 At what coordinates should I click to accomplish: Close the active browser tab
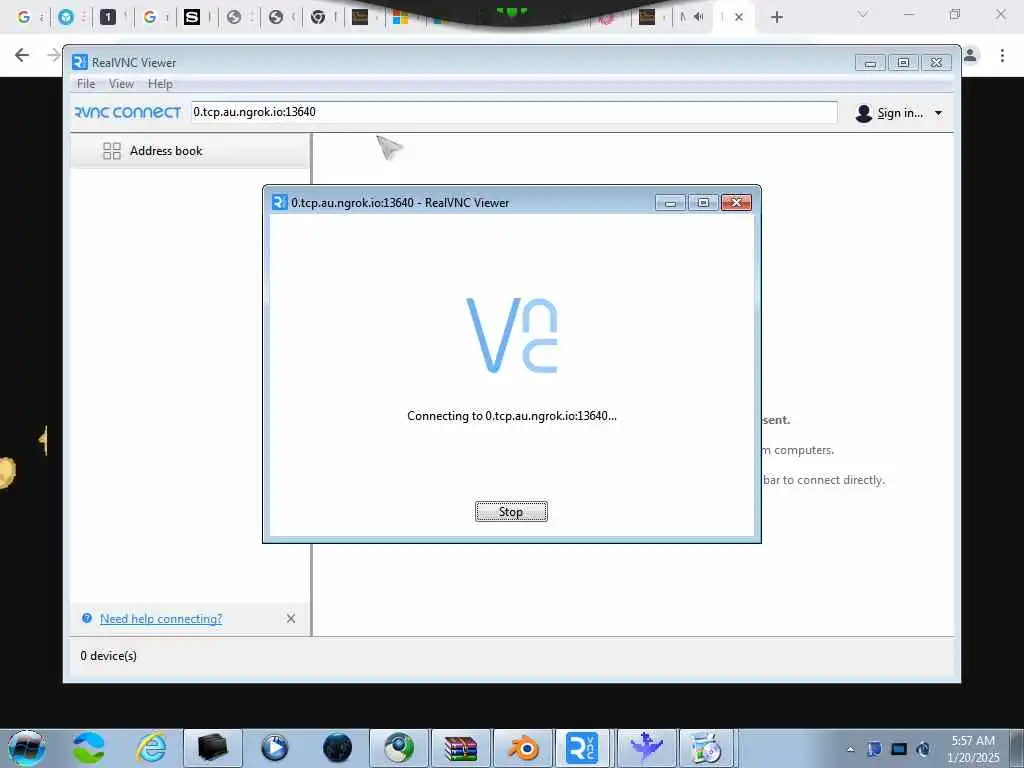(x=739, y=17)
